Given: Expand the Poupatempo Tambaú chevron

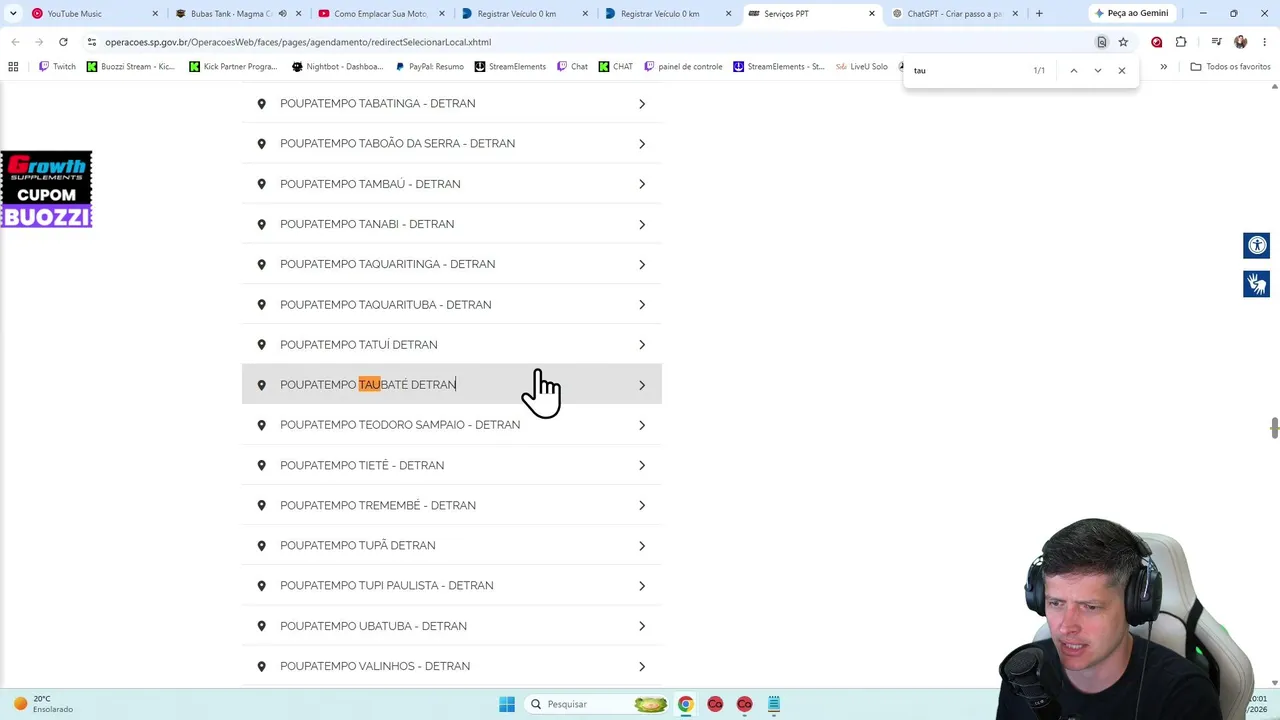Looking at the screenshot, I should 642,184.
